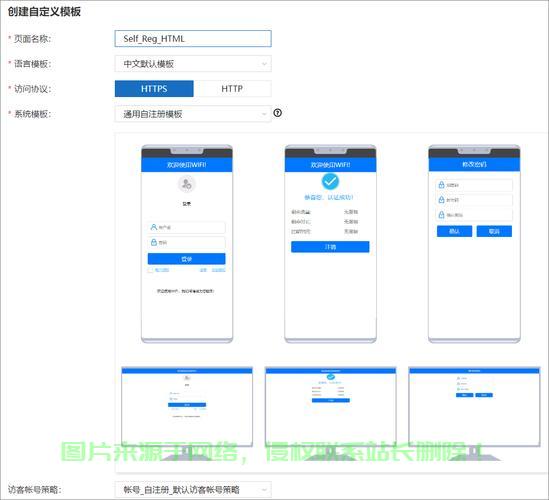Click the 访问协议 label

click(x=32, y=89)
